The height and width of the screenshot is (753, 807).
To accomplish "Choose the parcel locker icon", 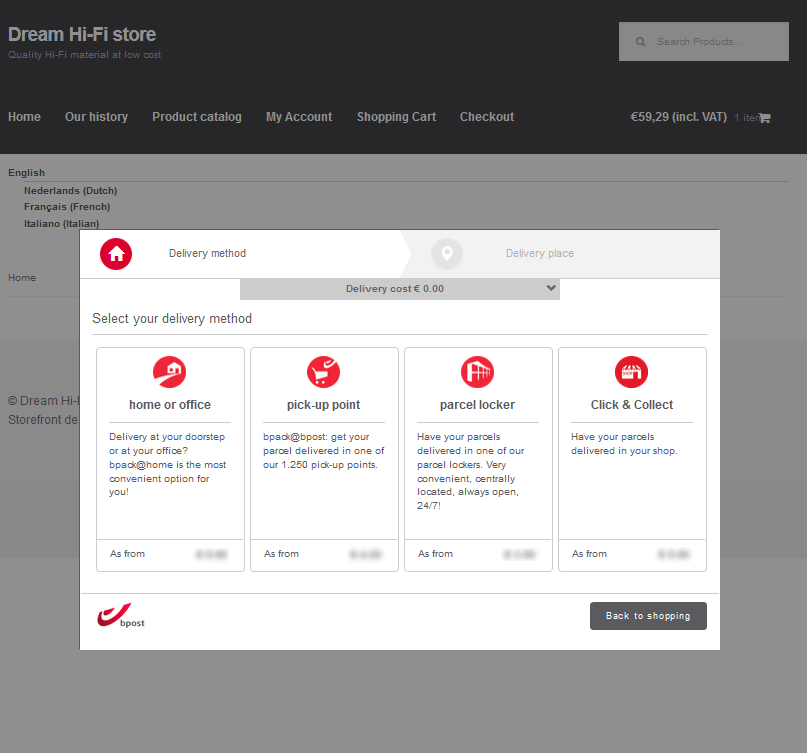I will click(x=478, y=372).
